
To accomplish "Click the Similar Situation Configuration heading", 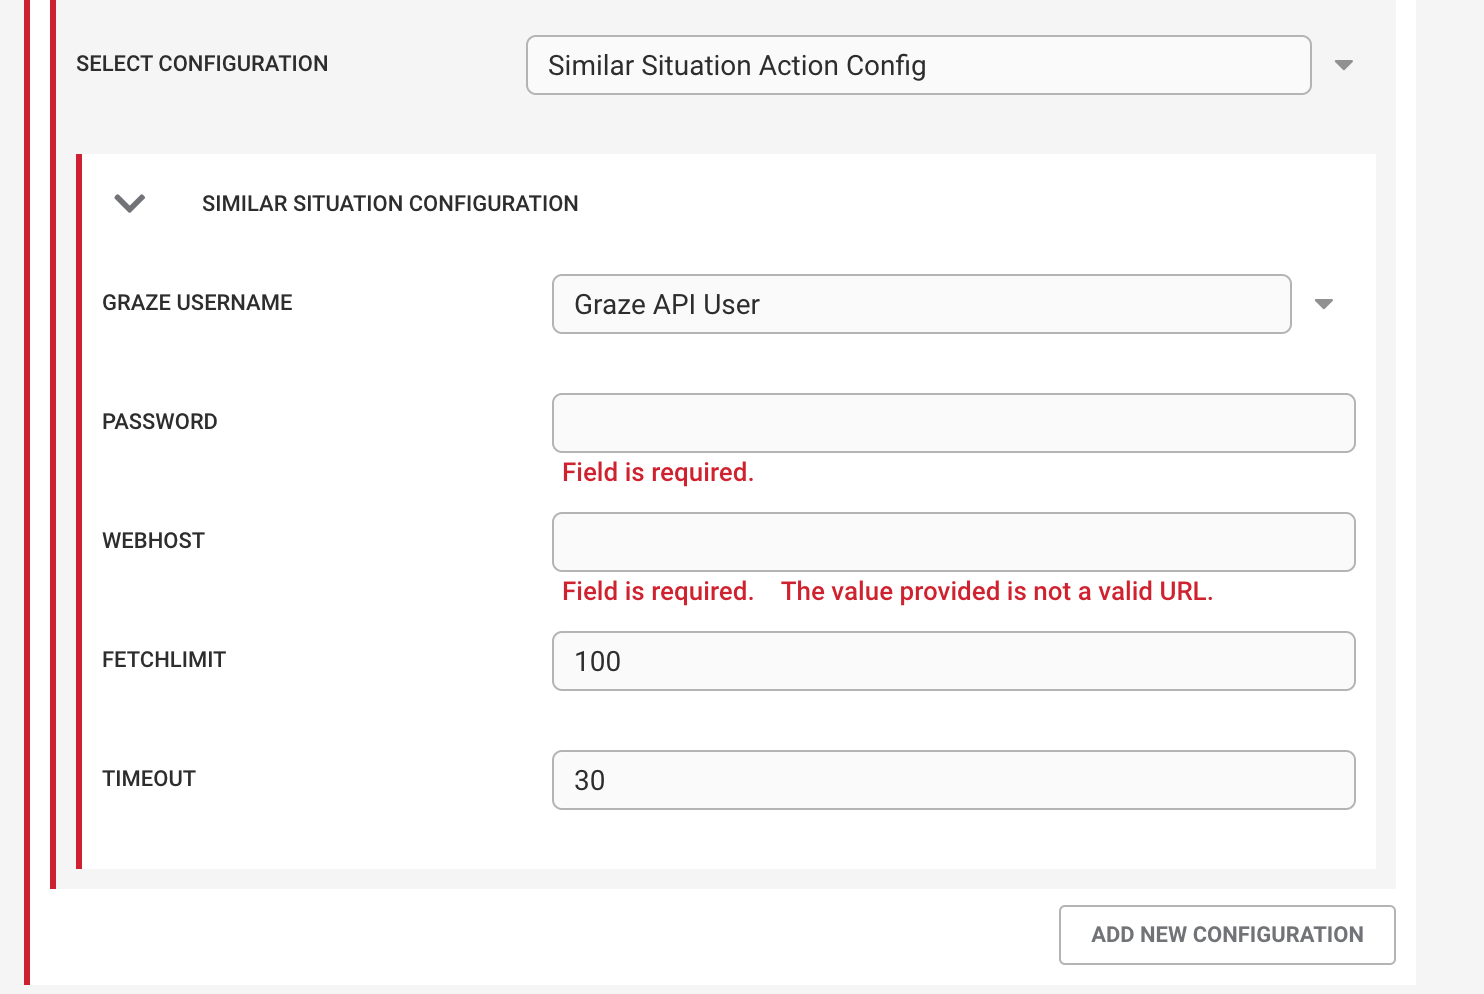I will (x=390, y=204).
